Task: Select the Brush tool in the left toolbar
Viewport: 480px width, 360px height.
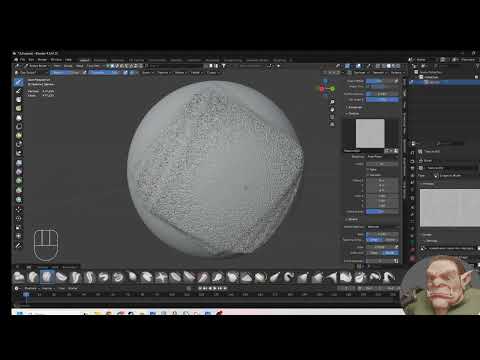Action: pyautogui.click(x=19, y=82)
